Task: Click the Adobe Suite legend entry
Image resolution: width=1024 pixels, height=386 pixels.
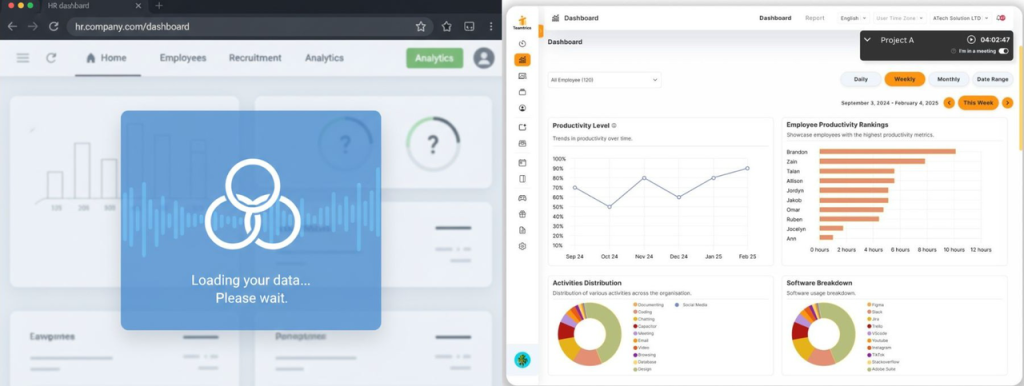Action: [x=881, y=370]
